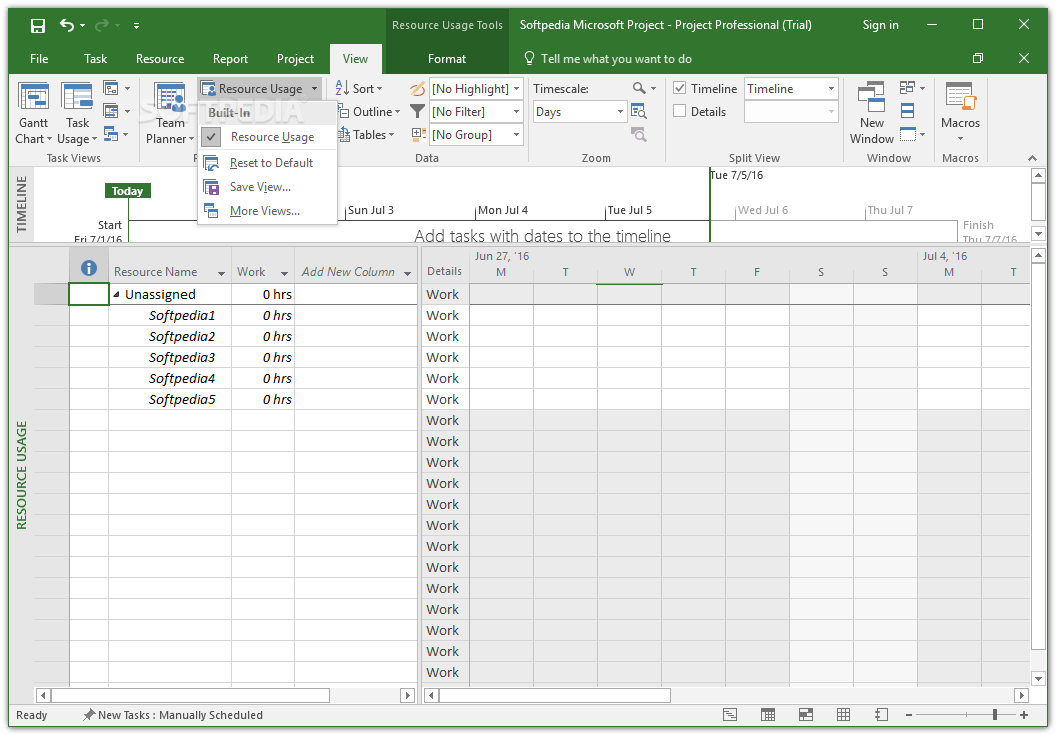Open the Timescale Days dropdown

(x=620, y=111)
